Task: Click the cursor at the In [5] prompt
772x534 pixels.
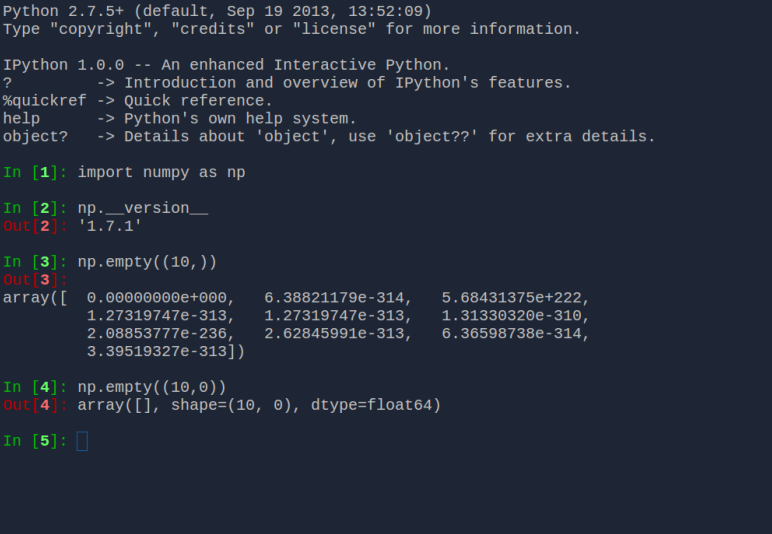Action: [x=82, y=441]
